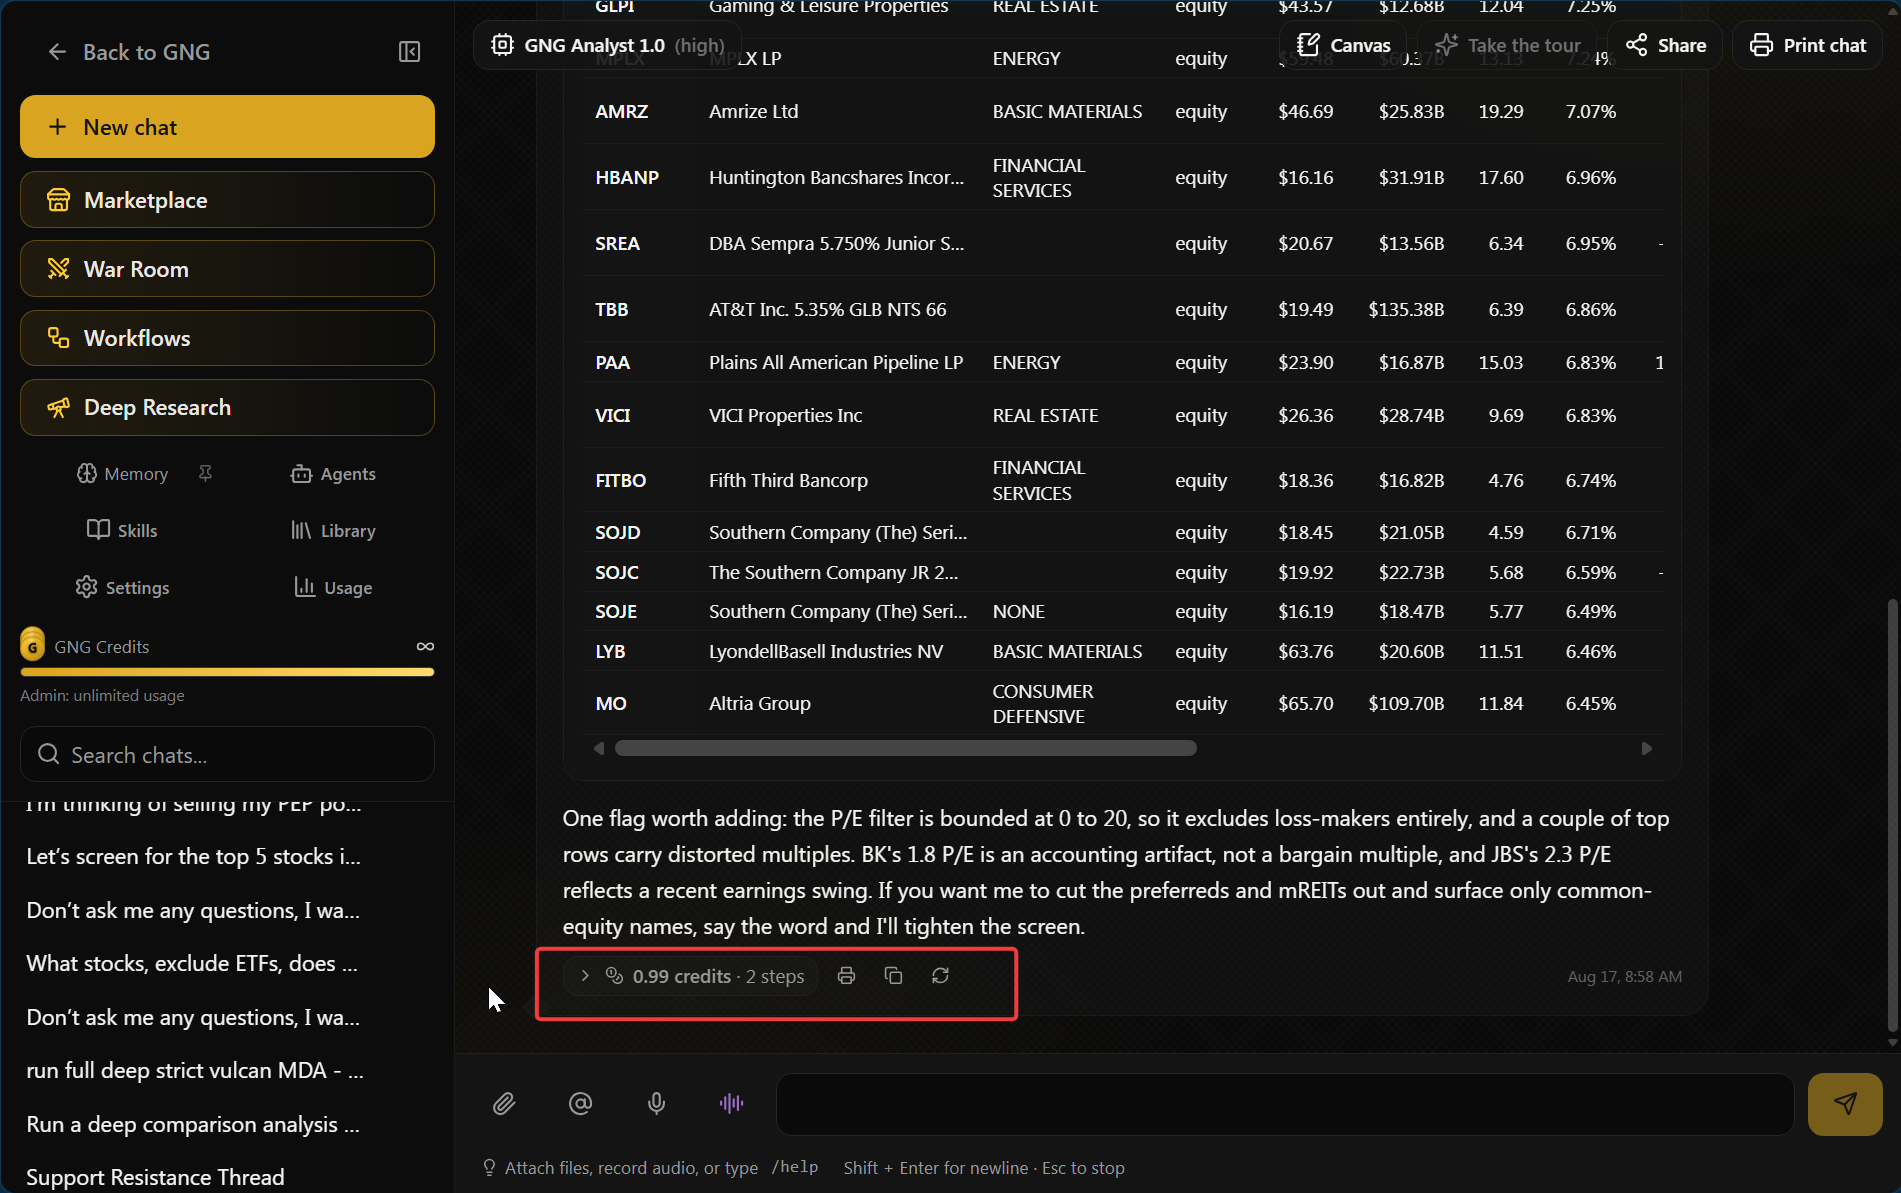Focus the Search chats field
This screenshot has height=1193, width=1901.
[227, 755]
